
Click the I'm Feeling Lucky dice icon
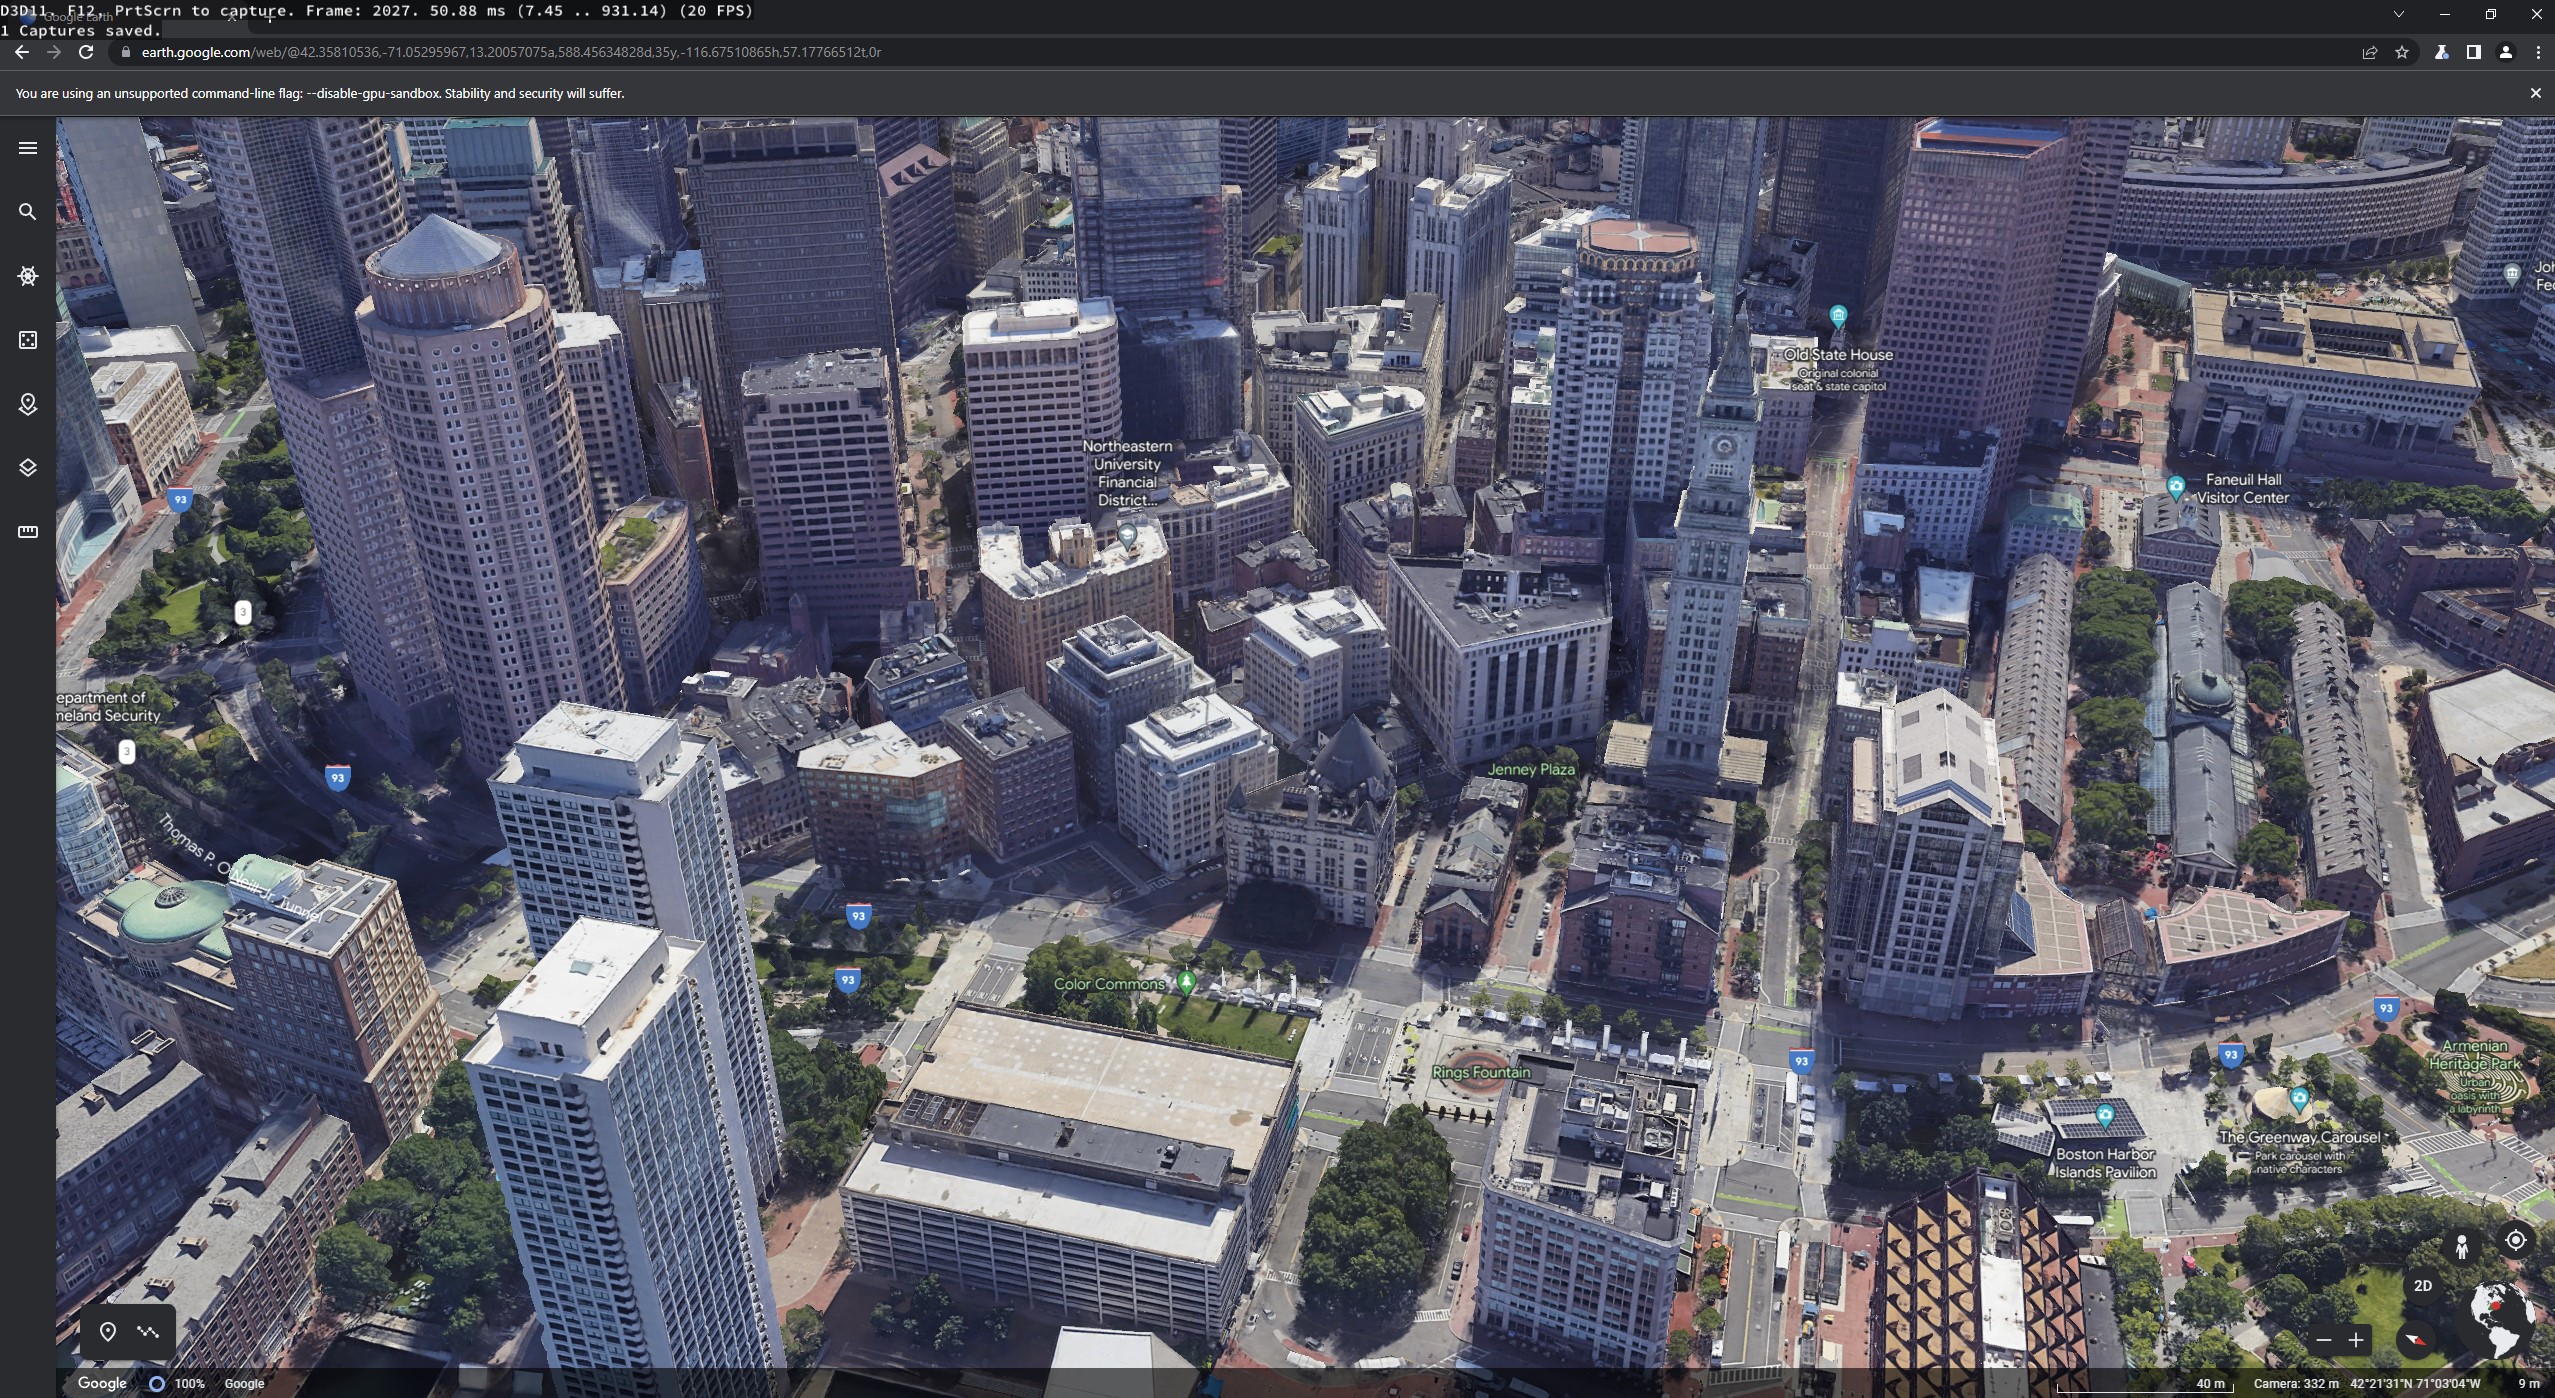click(x=28, y=340)
